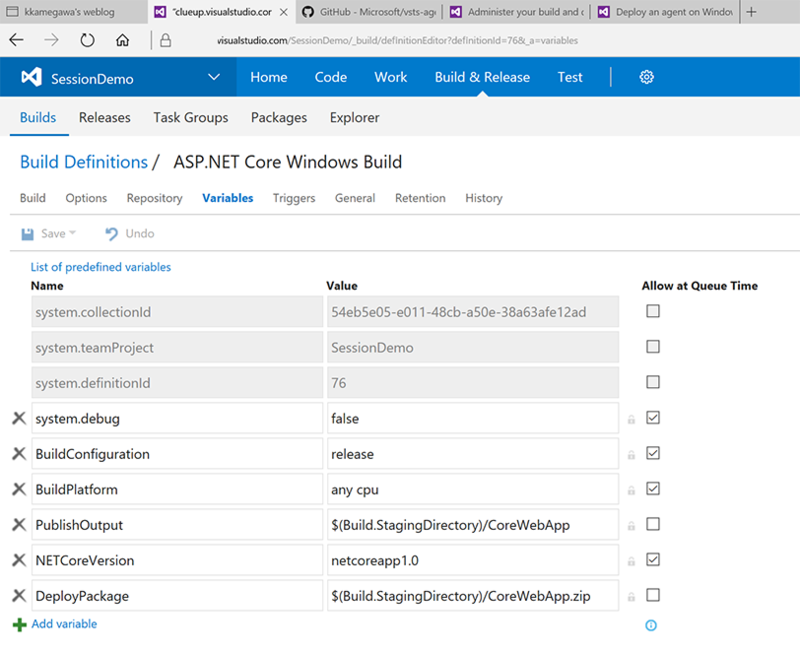Click the browser back arrow
The image size is (800, 653).
[16, 40]
